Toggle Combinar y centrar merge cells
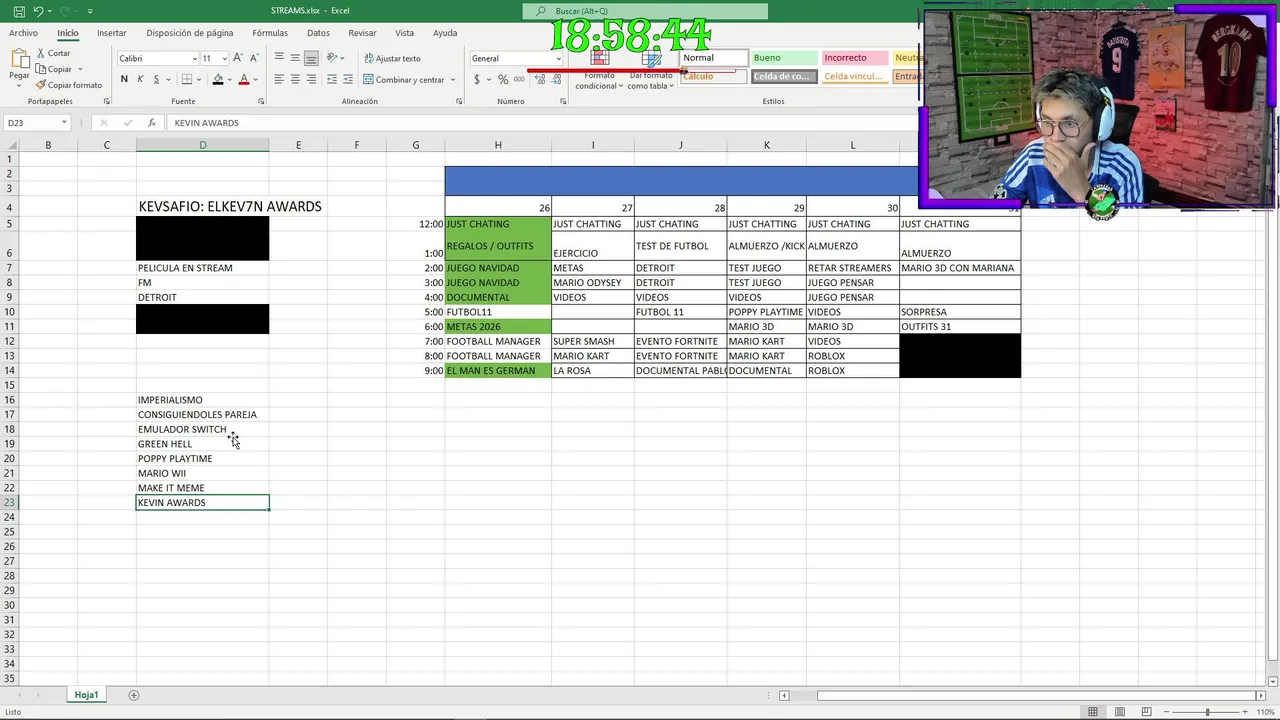1280x720 pixels. (x=403, y=80)
